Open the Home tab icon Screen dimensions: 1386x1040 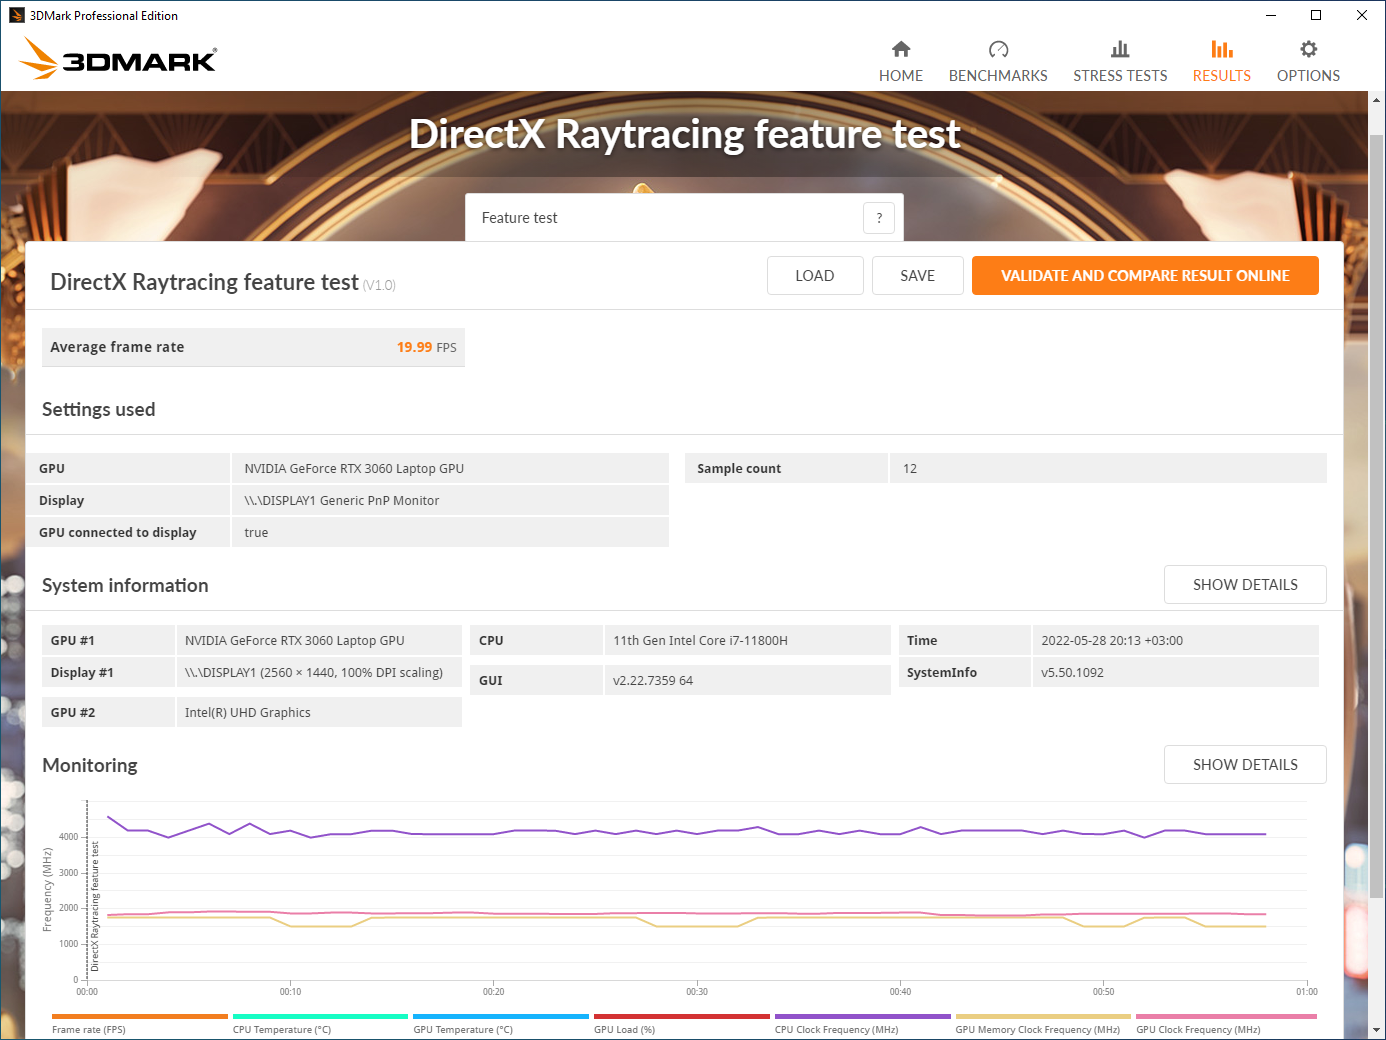tap(901, 49)
